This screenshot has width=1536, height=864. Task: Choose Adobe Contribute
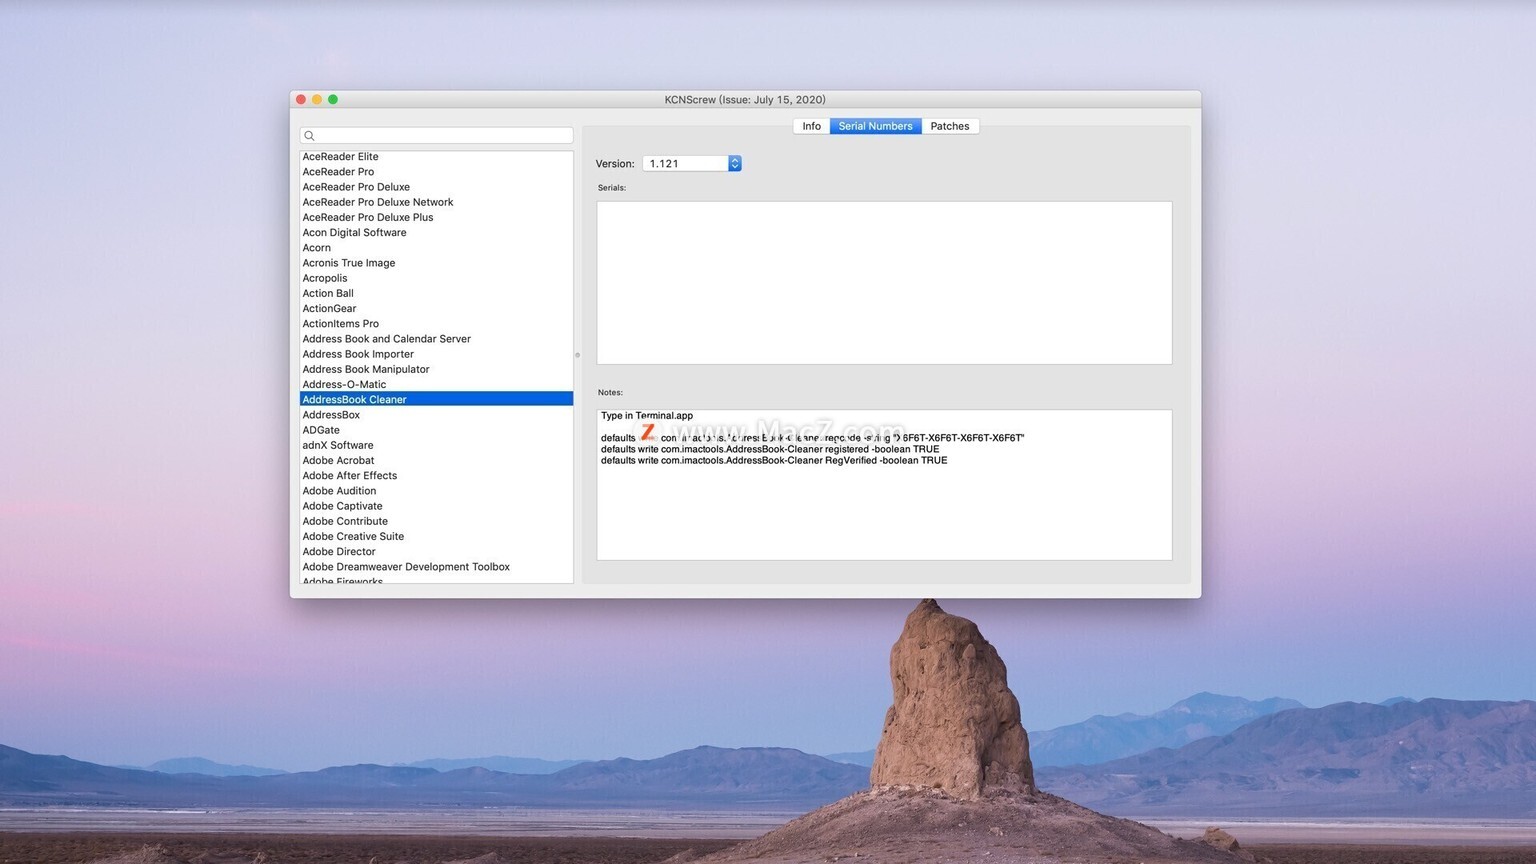click(436, 521)
